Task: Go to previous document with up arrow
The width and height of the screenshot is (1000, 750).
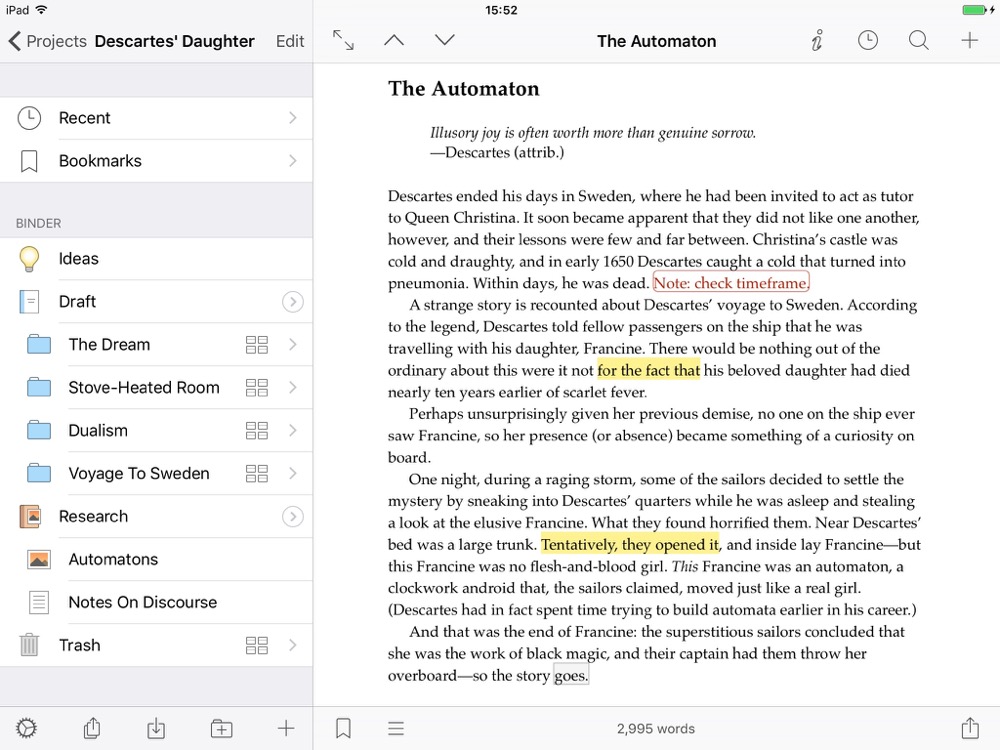Action: tap(394, 41)
